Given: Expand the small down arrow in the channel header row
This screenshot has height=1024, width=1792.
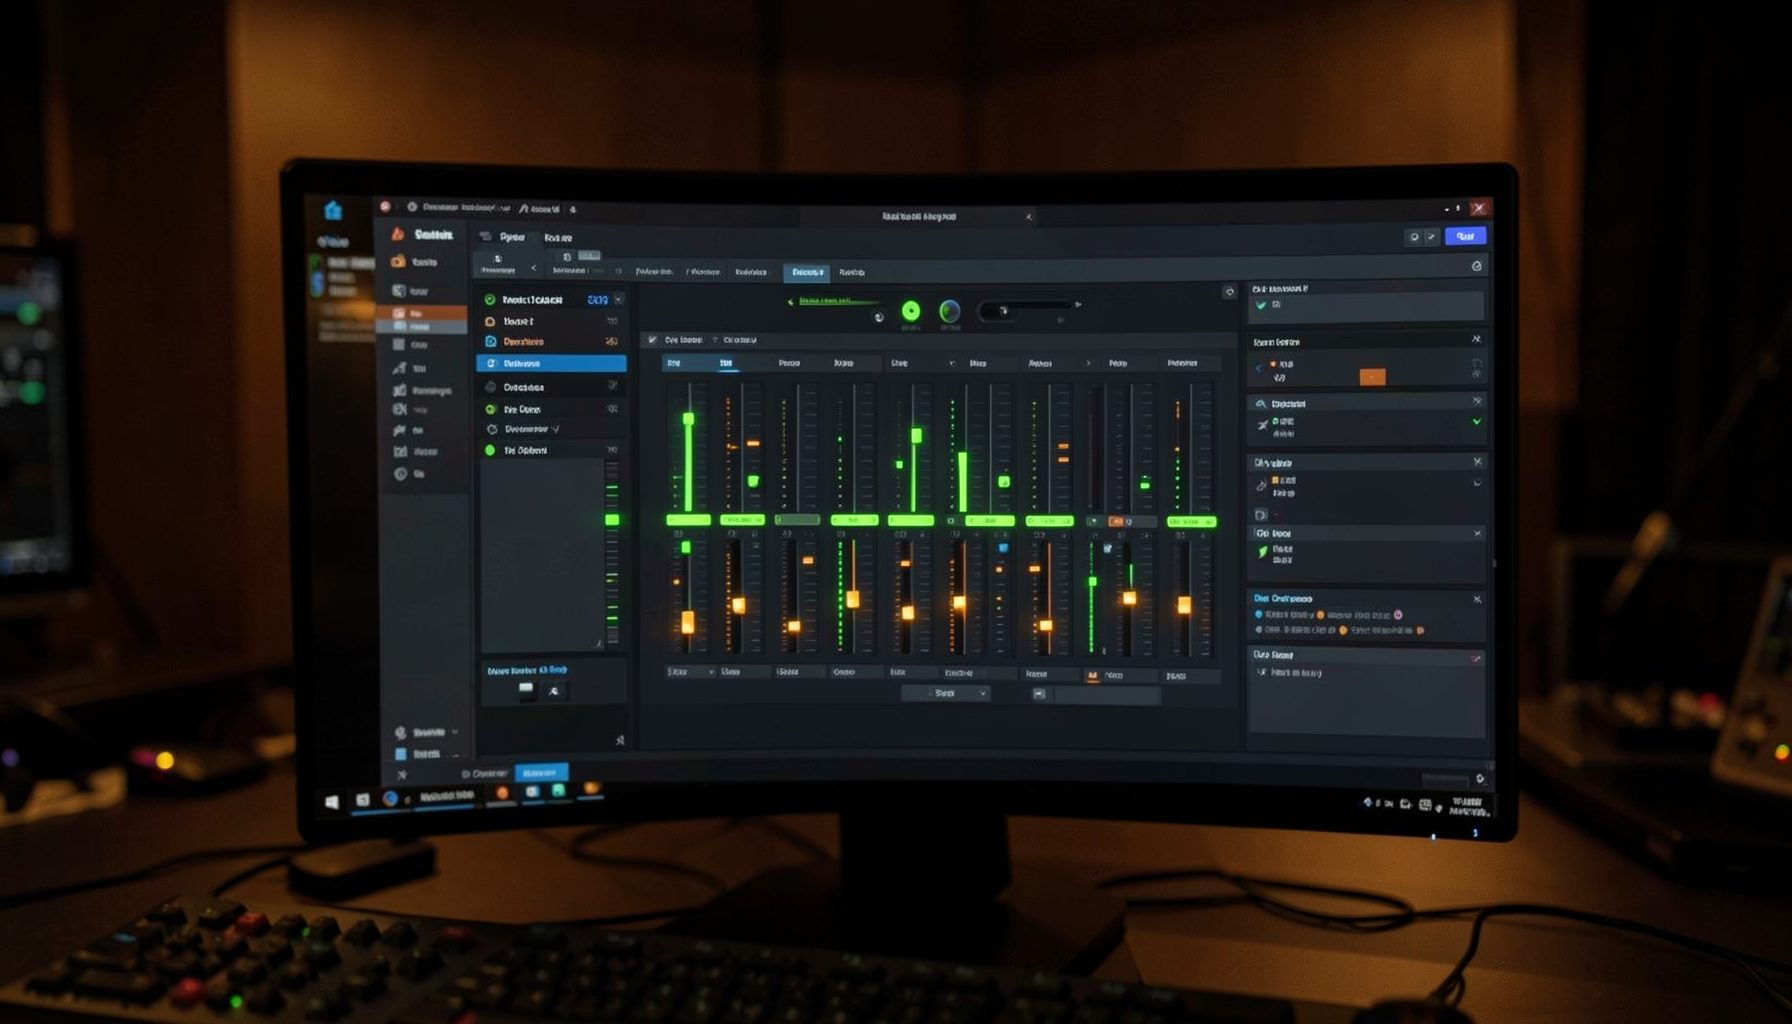Looking at the screenshot, I should 951,363.
